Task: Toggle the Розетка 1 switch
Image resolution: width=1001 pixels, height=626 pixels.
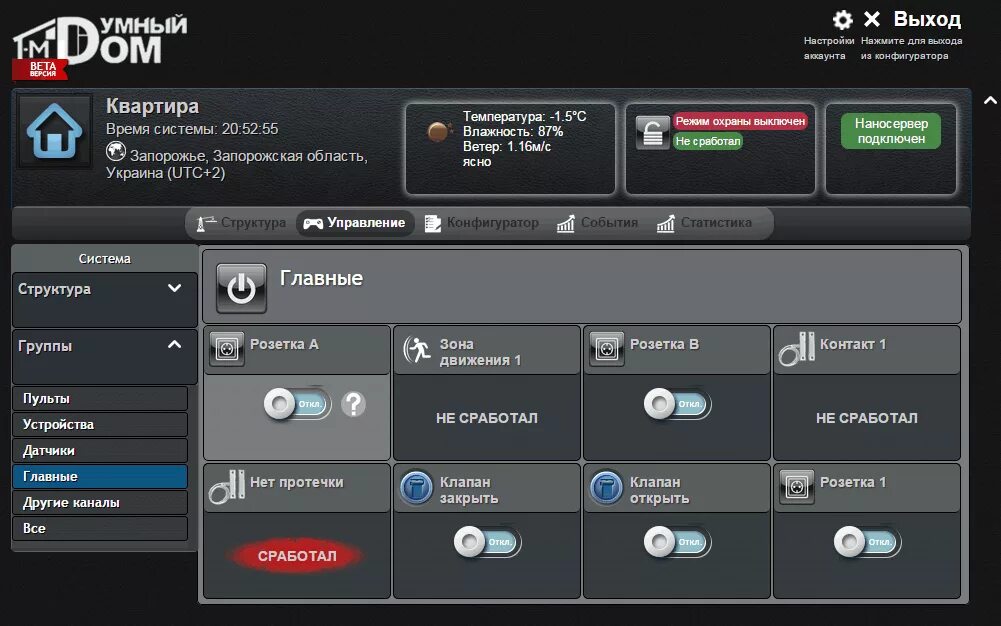Action: coord(868,542)
